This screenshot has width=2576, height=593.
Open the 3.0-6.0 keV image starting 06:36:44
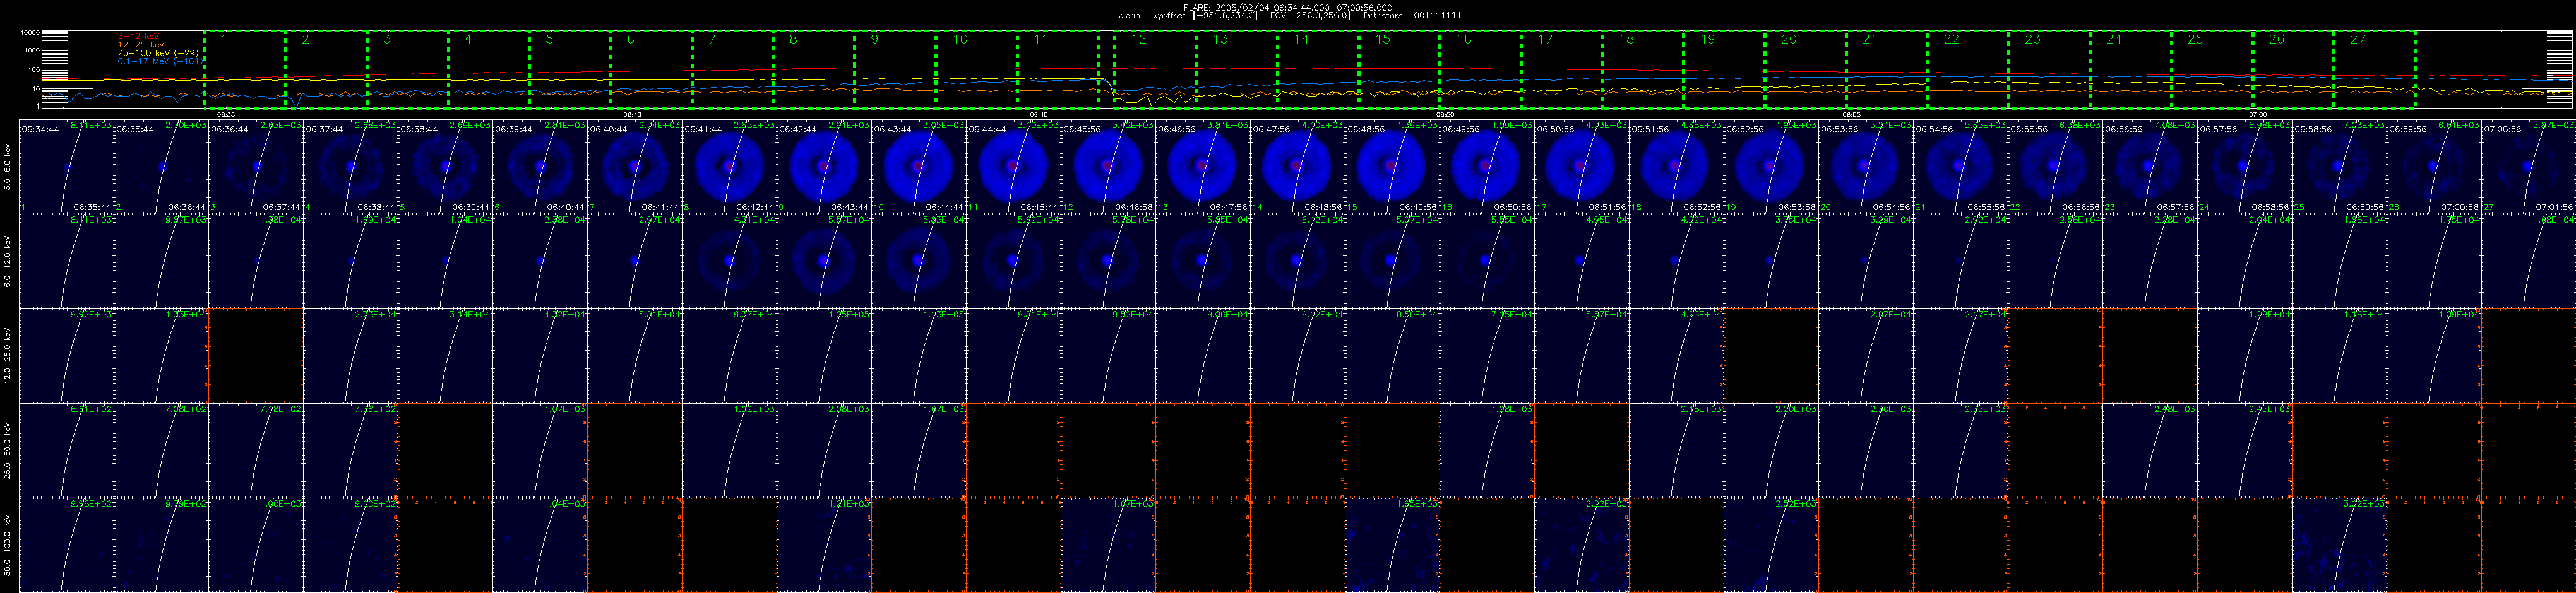(256, 166)
